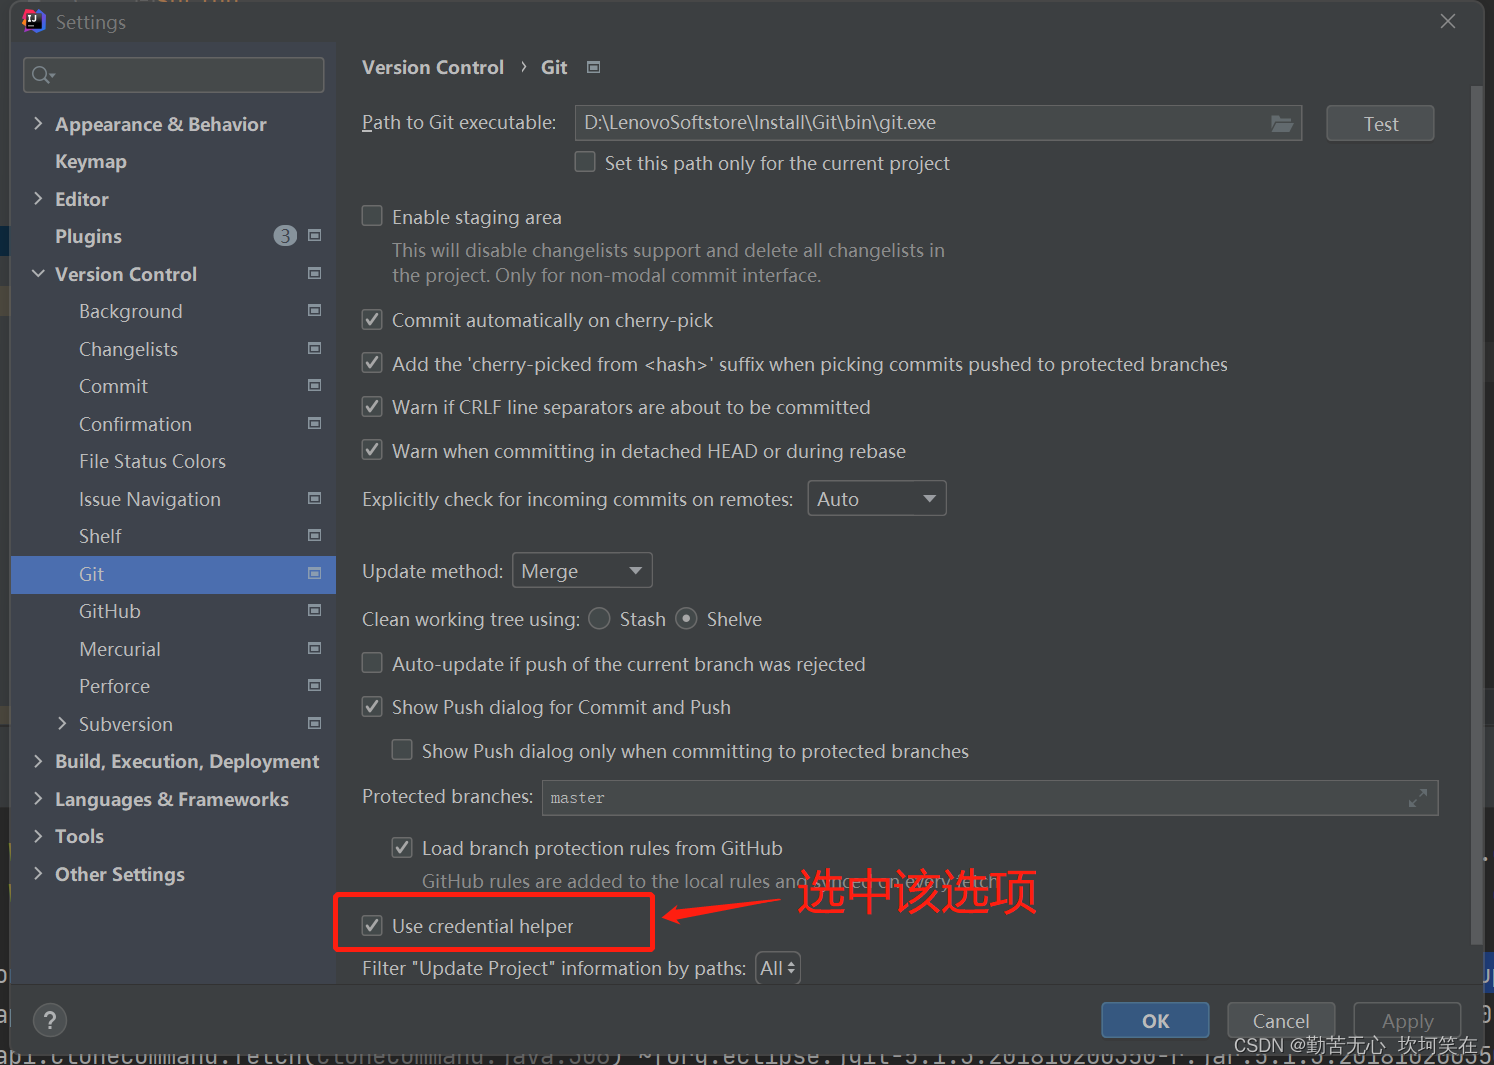
Task: Click the project icon next to Confirmation
Action: point(314,423)
